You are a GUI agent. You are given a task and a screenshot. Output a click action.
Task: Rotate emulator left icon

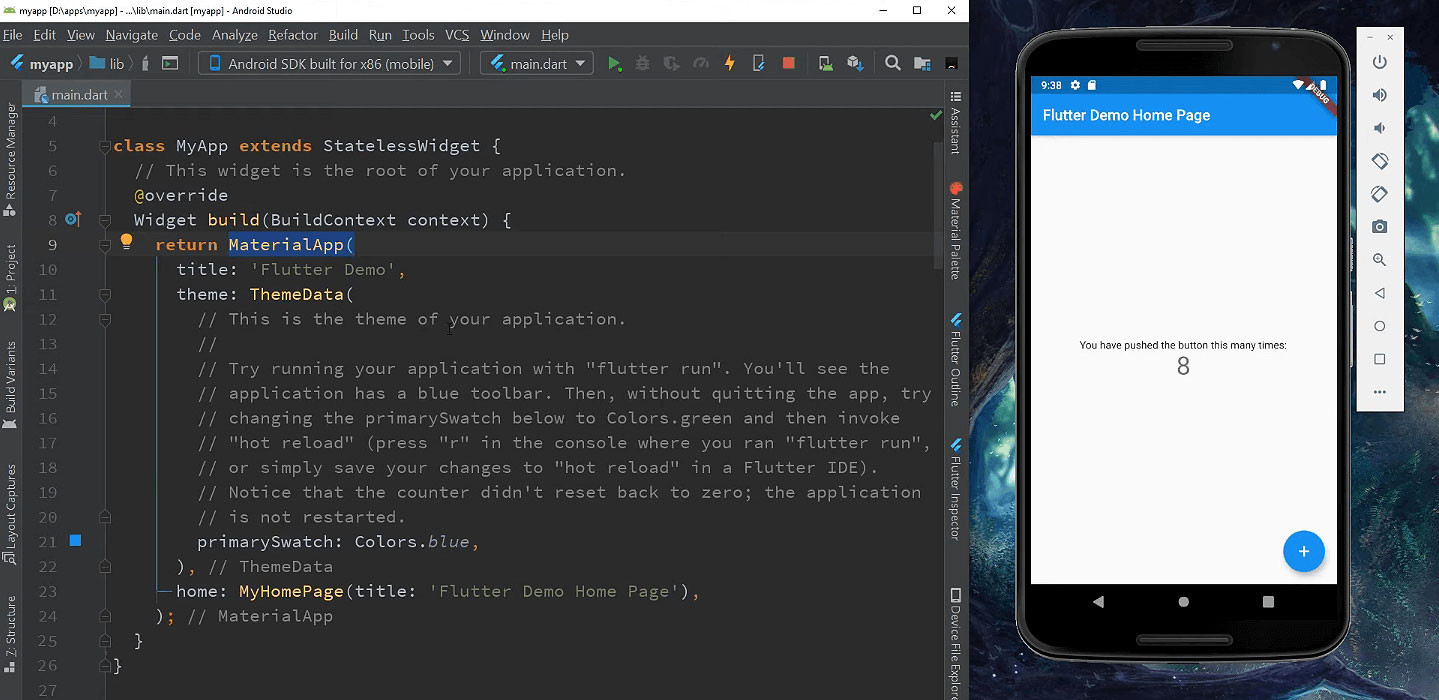point(1380,161)
